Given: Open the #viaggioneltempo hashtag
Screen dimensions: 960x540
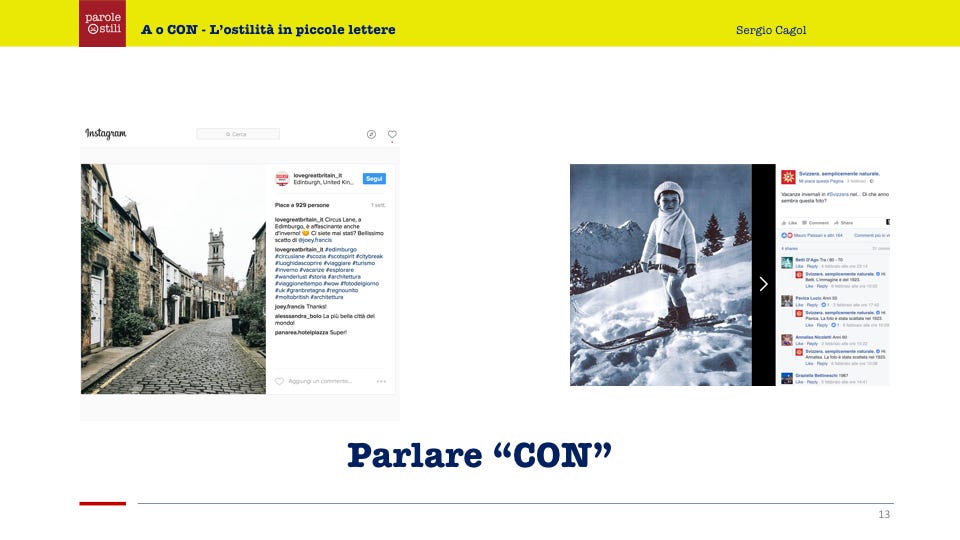Looking at the screenshot, I should coord(298,283).
